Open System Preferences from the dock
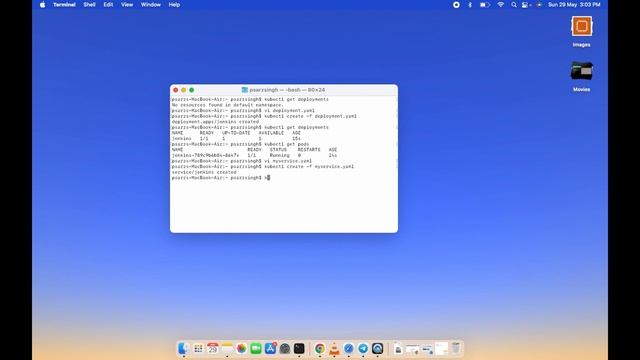This screenshot has height=360, width=640. [285, 349]
